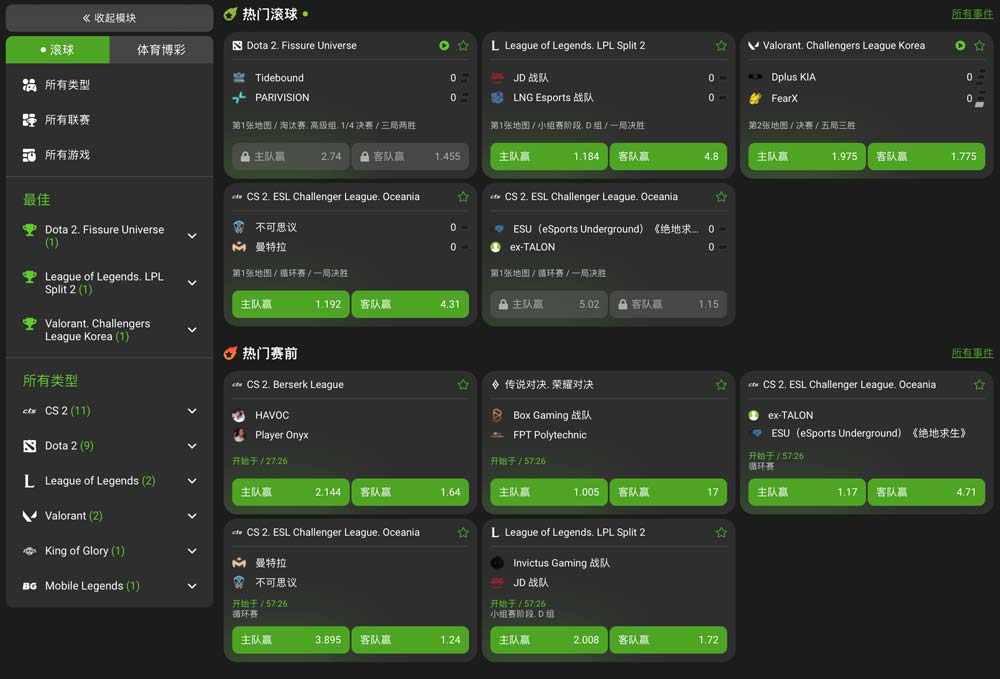The height and width of the screenshot is (679, 1000).
Task: Click the 所有类型 people icon
Action: pyautogui.click(x=29, y=85)
